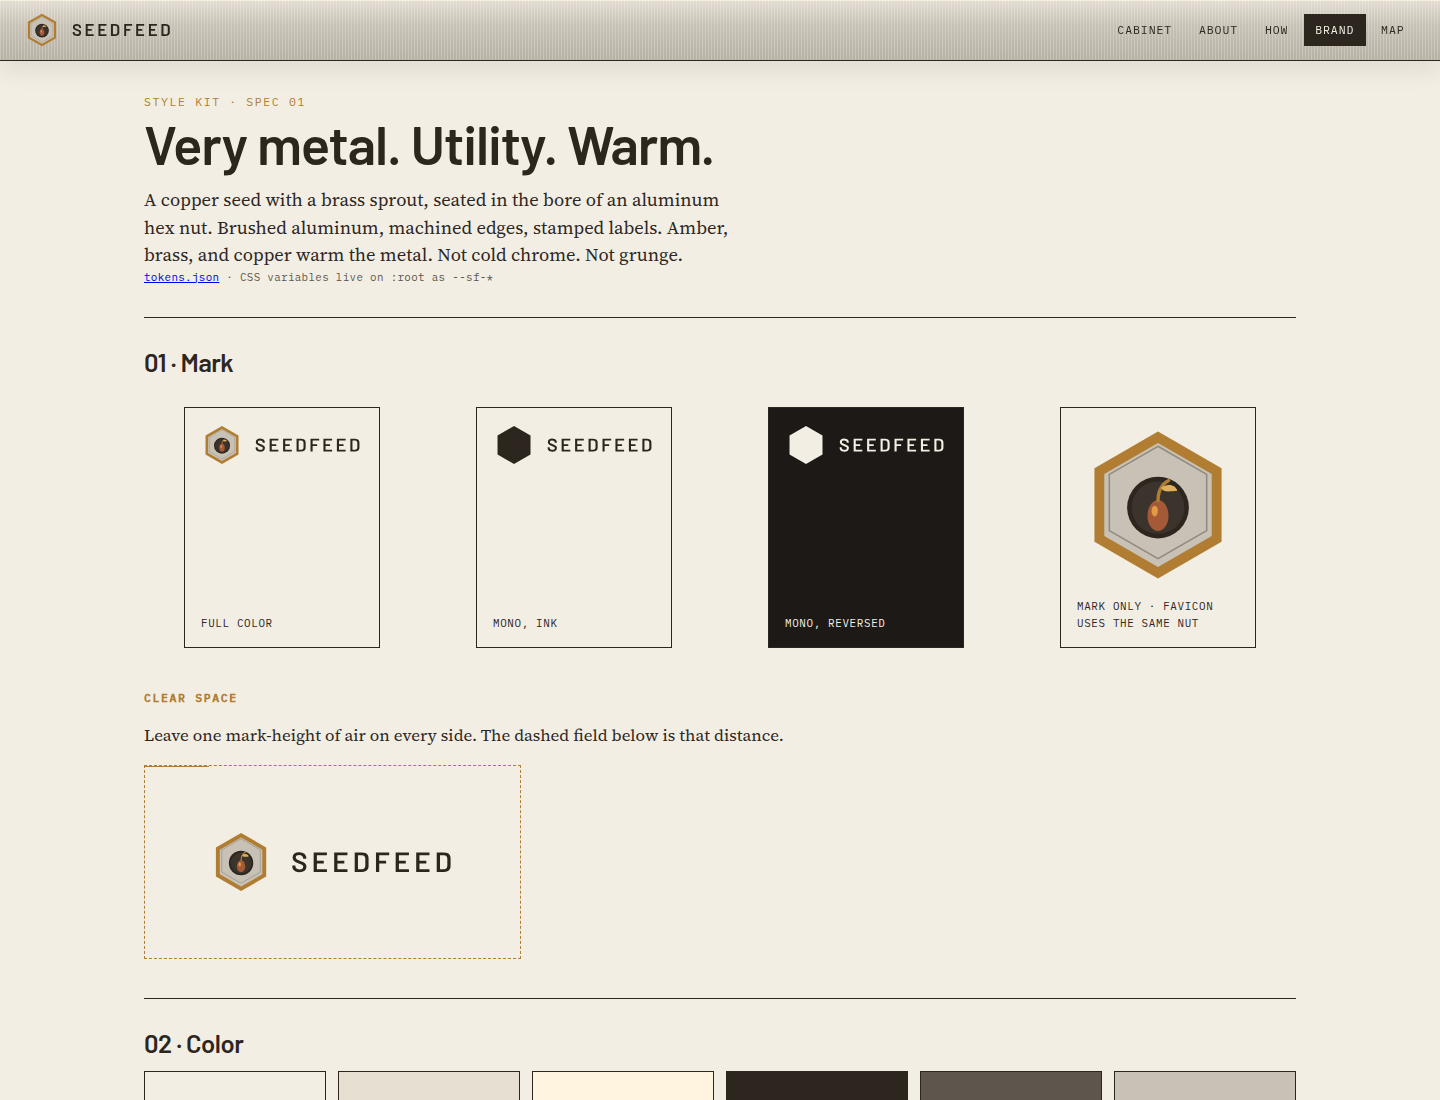Open the Map nav item
1440x1100 pixels.
(x=1392, y=30)
